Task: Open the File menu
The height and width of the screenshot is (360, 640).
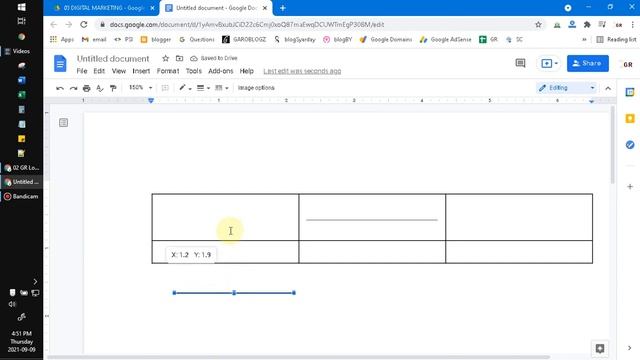Action: click(82, 71)
